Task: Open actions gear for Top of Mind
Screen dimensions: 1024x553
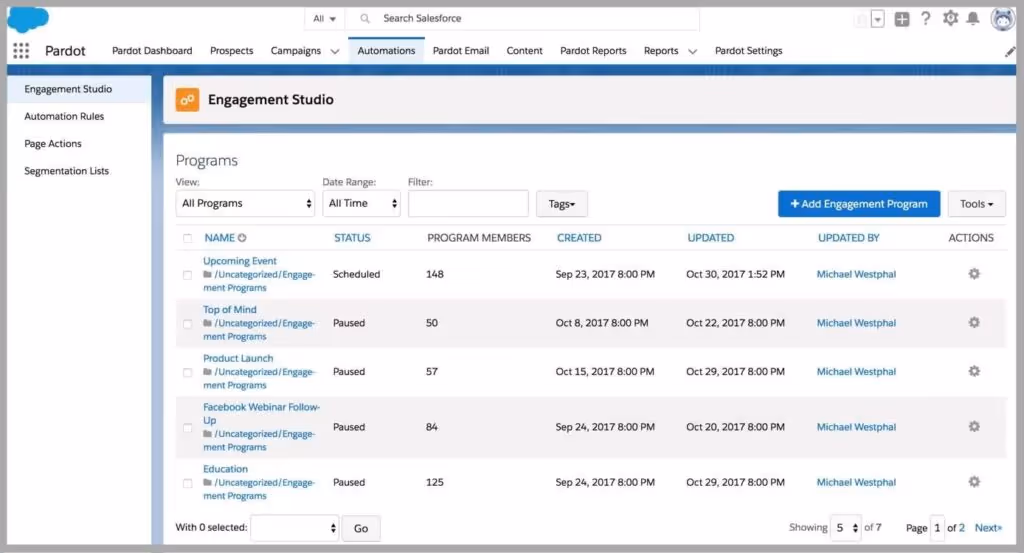Action: coord(974,322)
